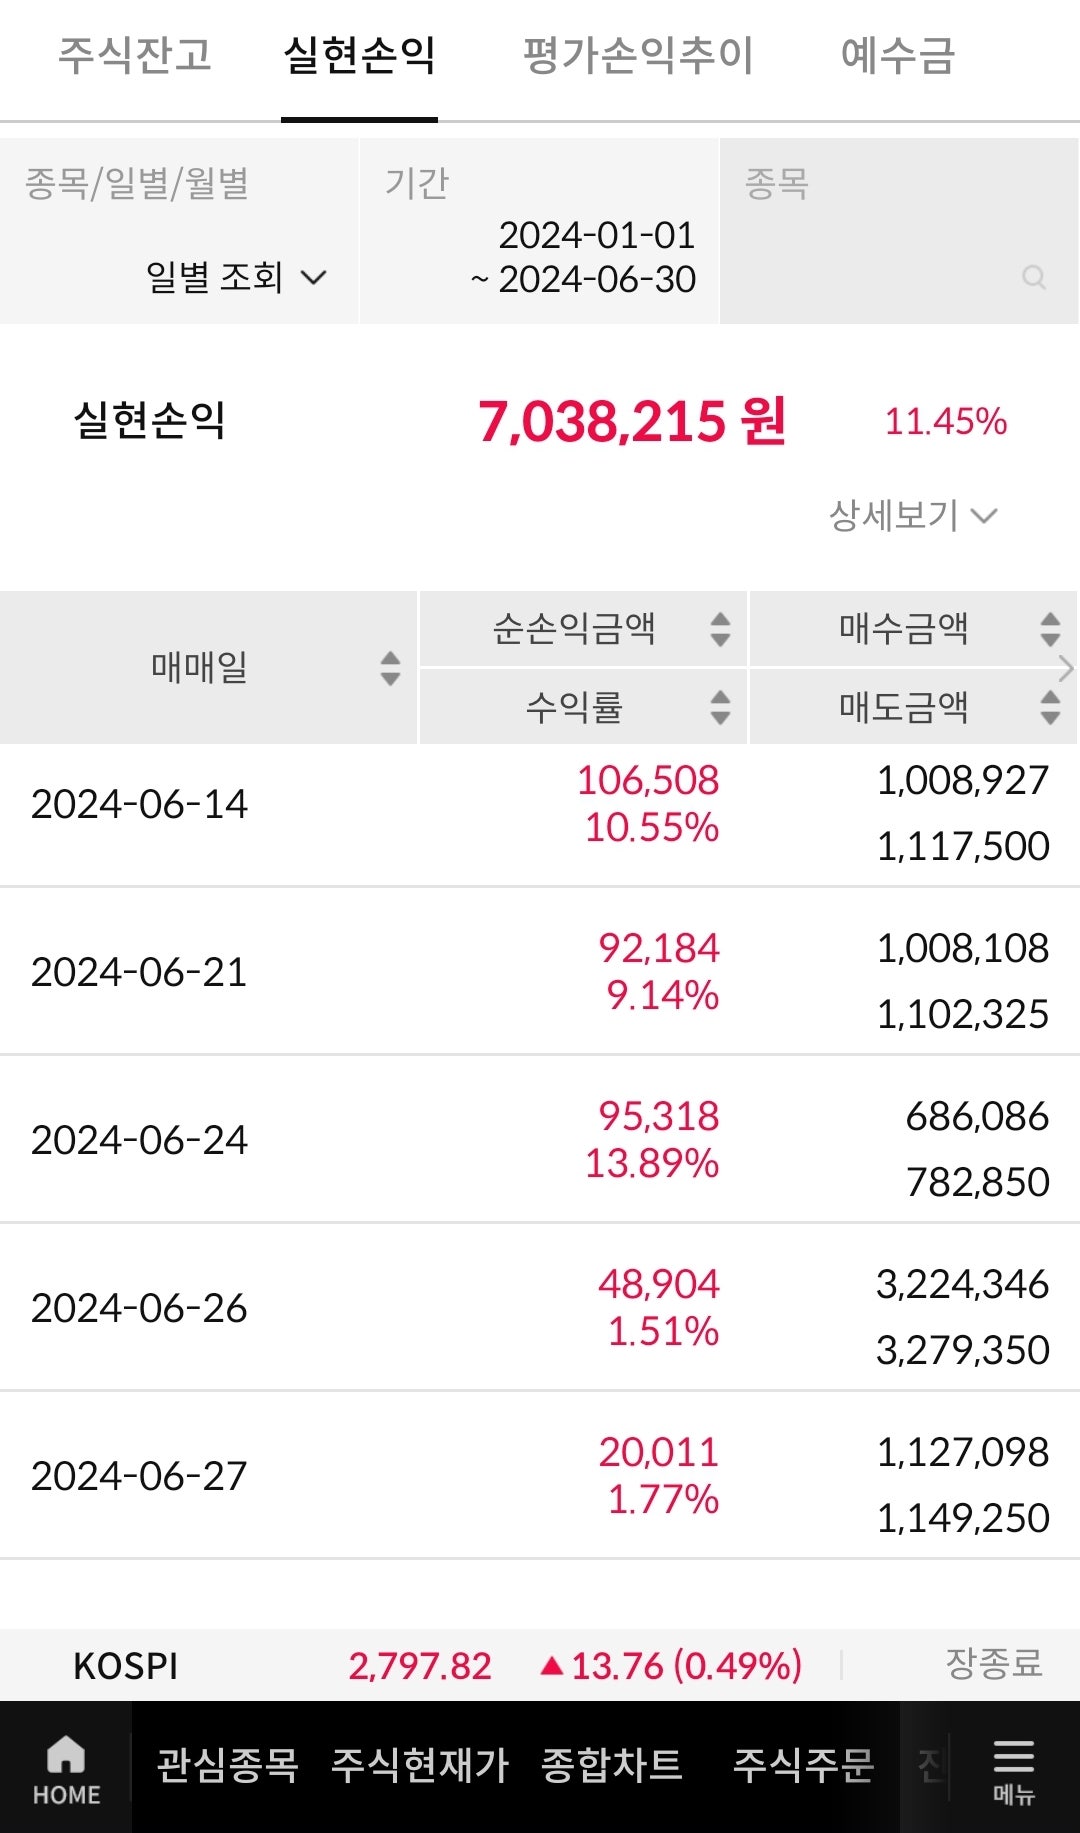Switch to the 평가손익추이 tab
This screenshot has height=1833, width=1080.
(638, 55)
